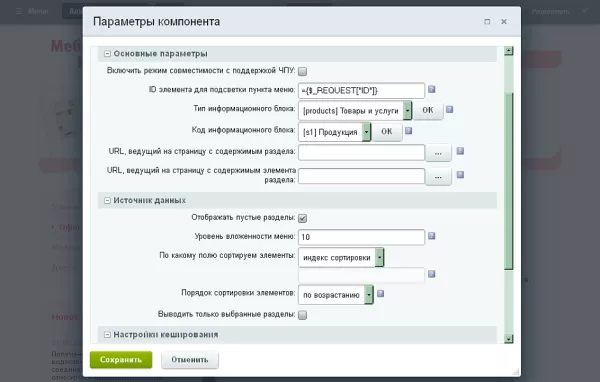Open help icon for menu highlight element ID
The image size is (600, 382).
tap(432, 90)
